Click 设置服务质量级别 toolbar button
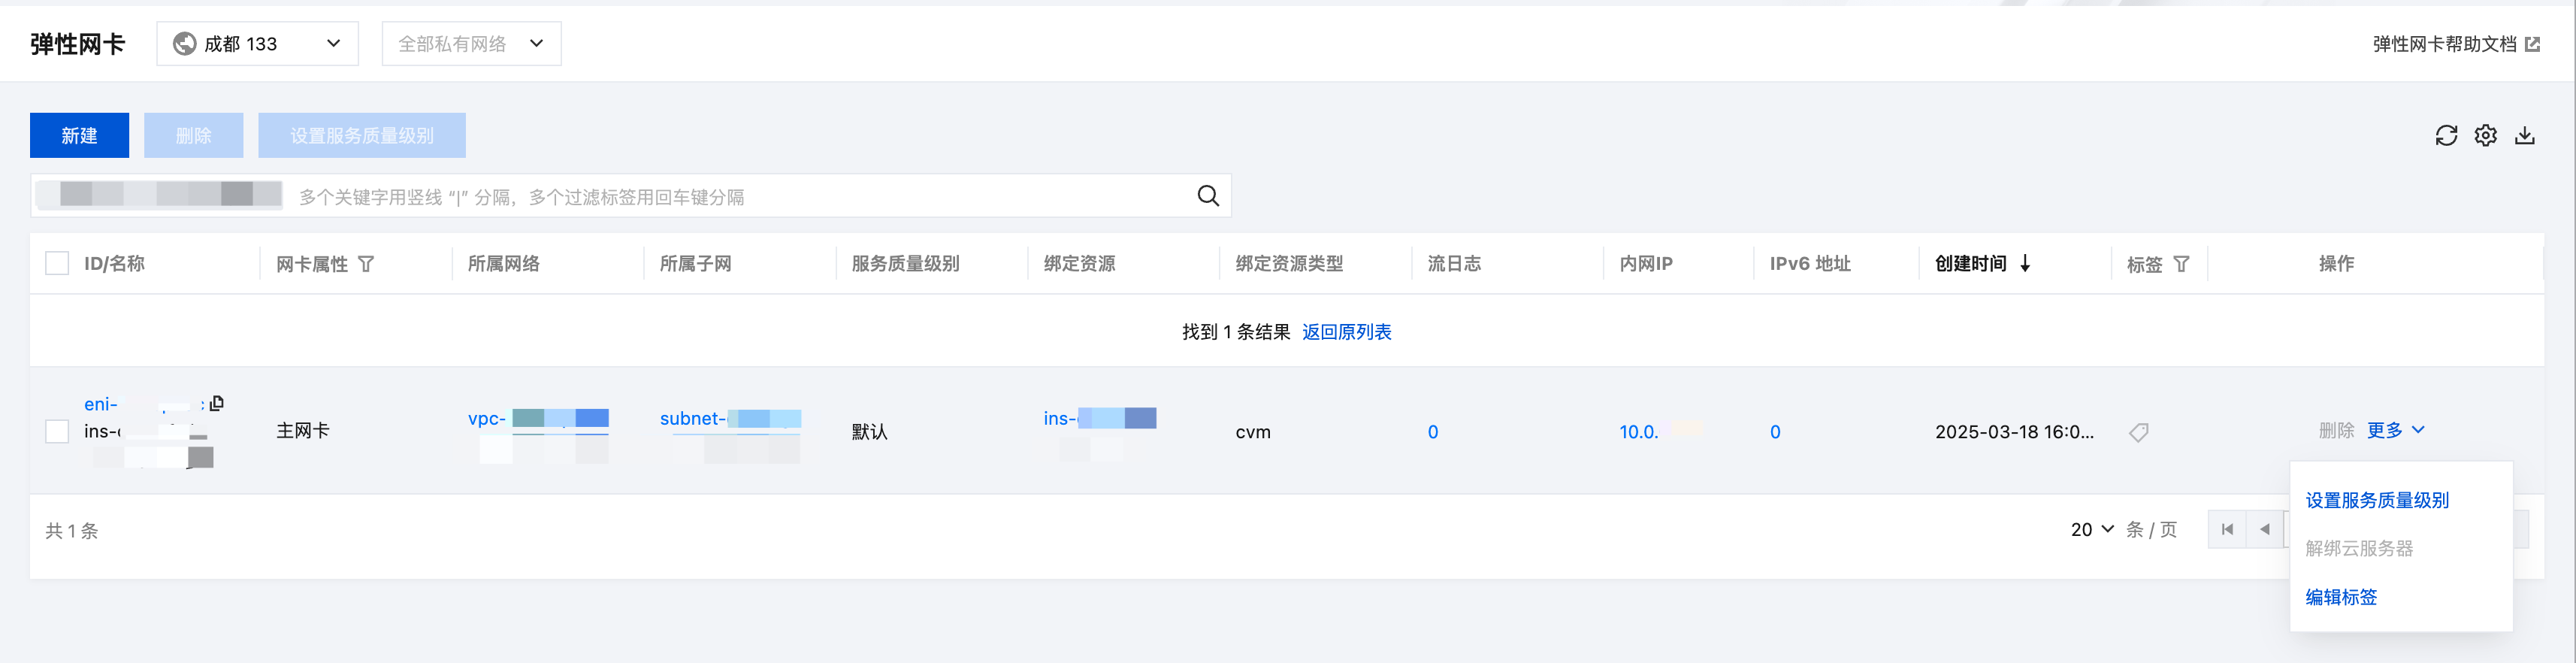This screenshot has height=663, width=2576. click(x=362, y=135)
